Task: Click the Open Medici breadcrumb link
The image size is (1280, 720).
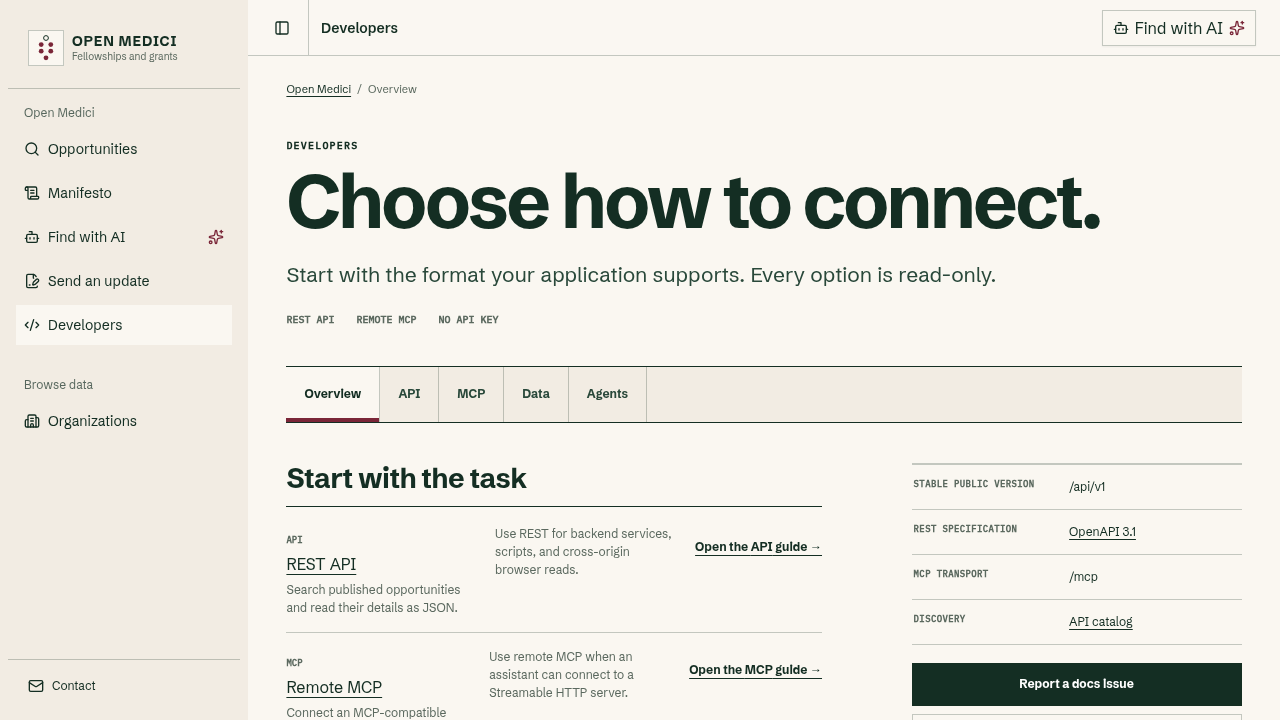Action: pyautogui.click(x=318, y=89)
